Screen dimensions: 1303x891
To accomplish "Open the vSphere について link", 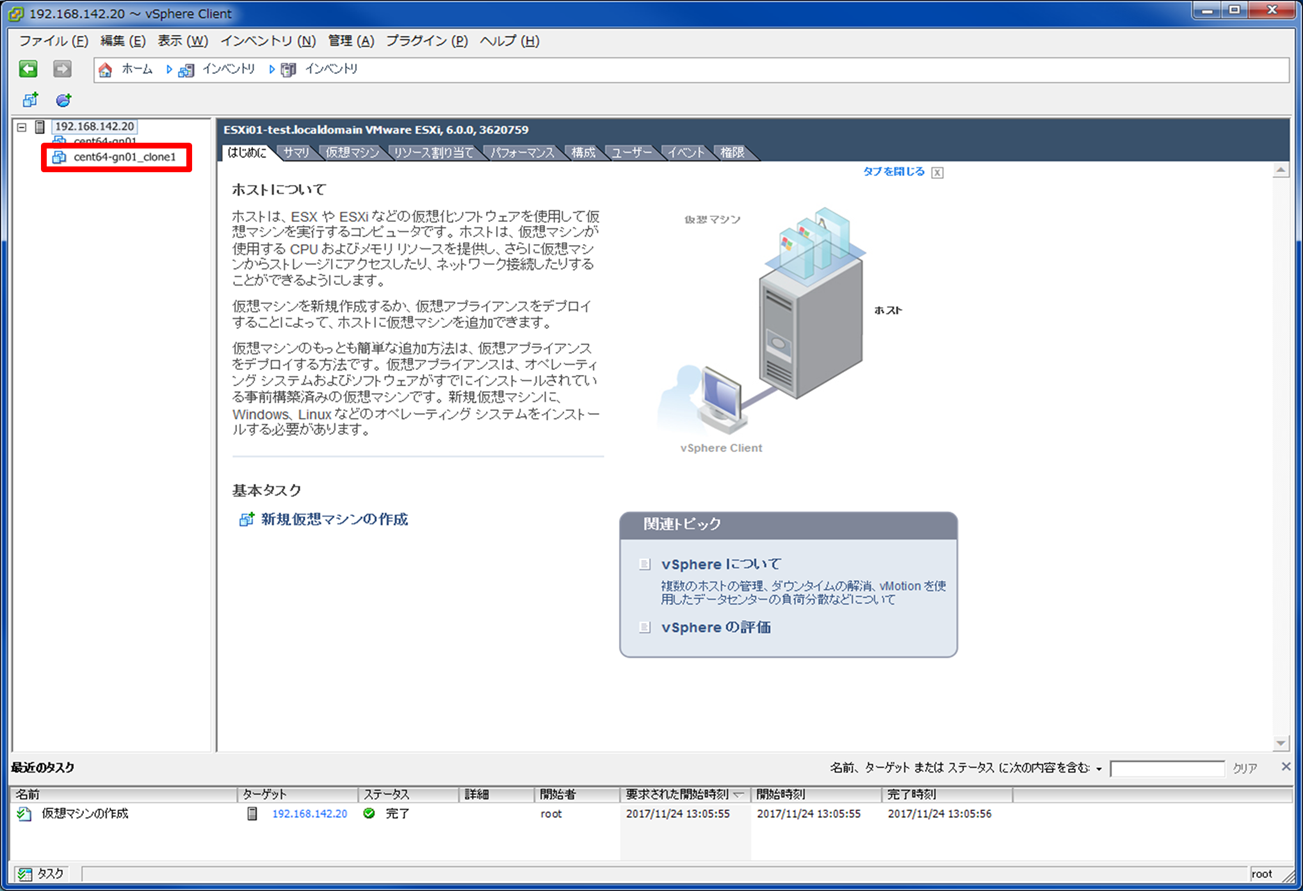I will (x=721, y=565).
